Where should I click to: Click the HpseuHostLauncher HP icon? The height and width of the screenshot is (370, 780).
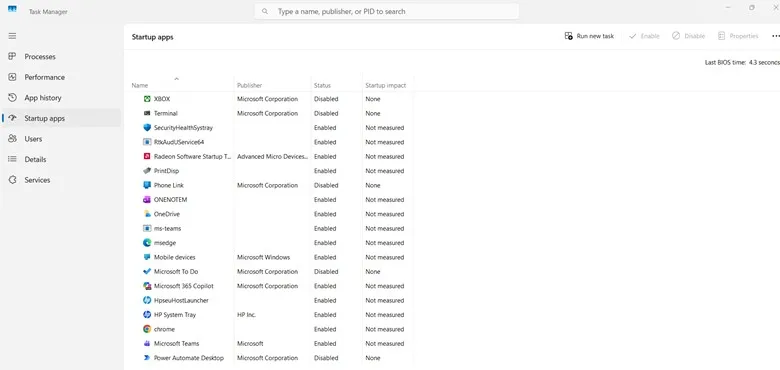point(147,300)
